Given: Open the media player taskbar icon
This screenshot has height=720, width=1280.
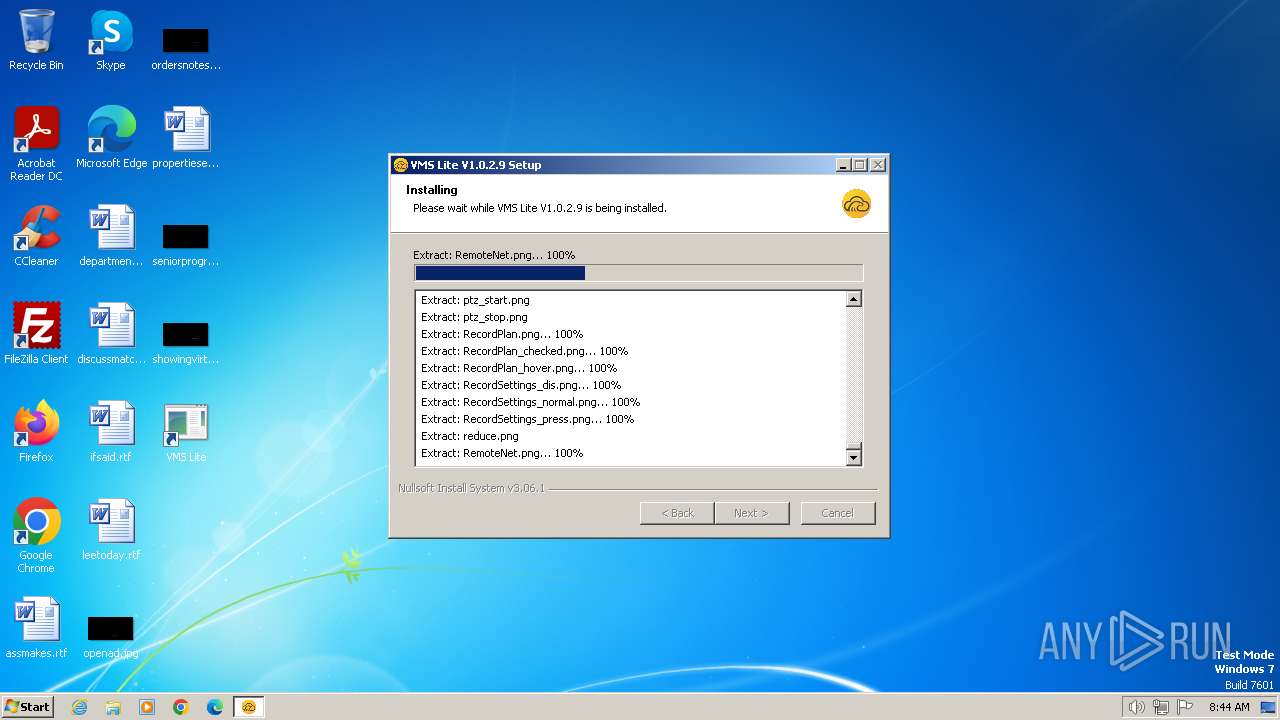Looking at the screenshot, I should 147,707.
